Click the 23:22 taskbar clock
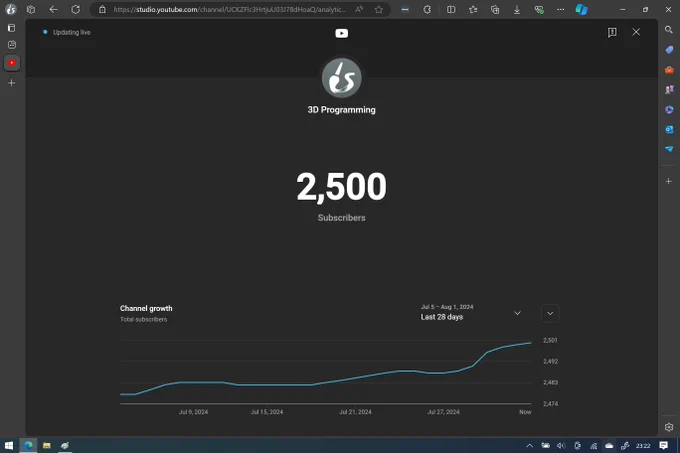This screenshot has width=680, height=453. click(x=643, y=446)
